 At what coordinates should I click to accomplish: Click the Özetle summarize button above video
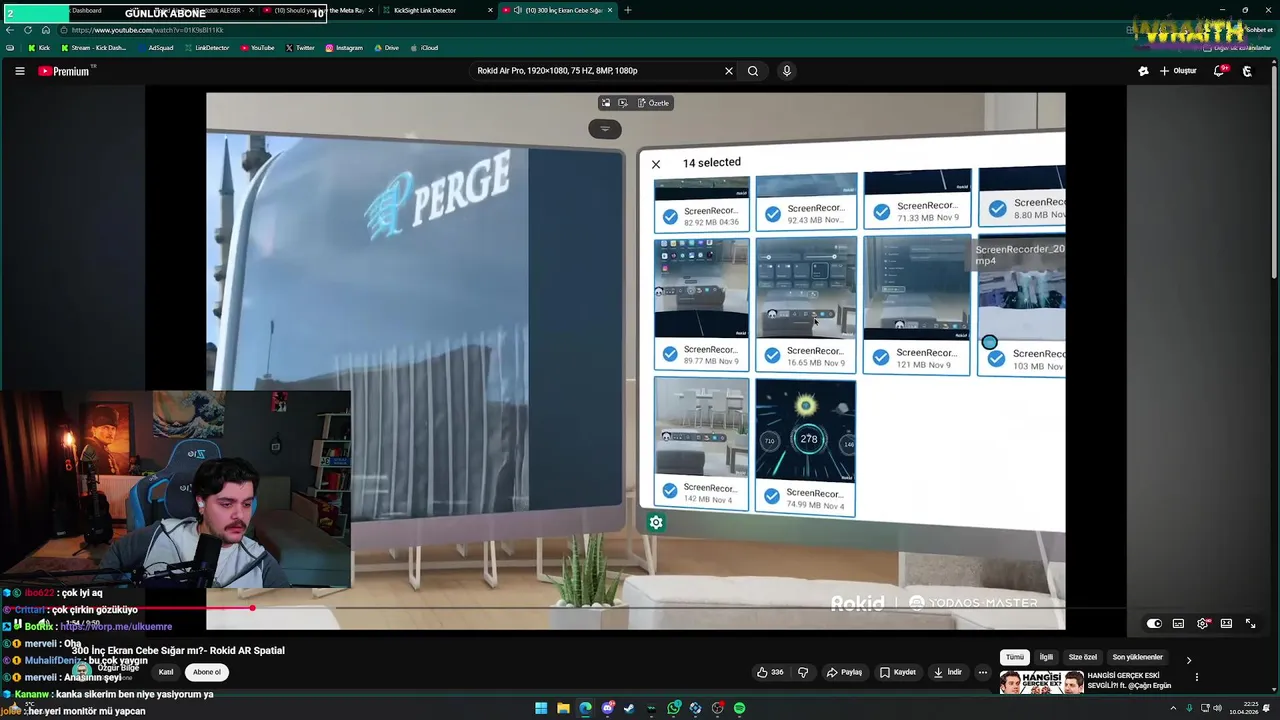tap(654, 103)
